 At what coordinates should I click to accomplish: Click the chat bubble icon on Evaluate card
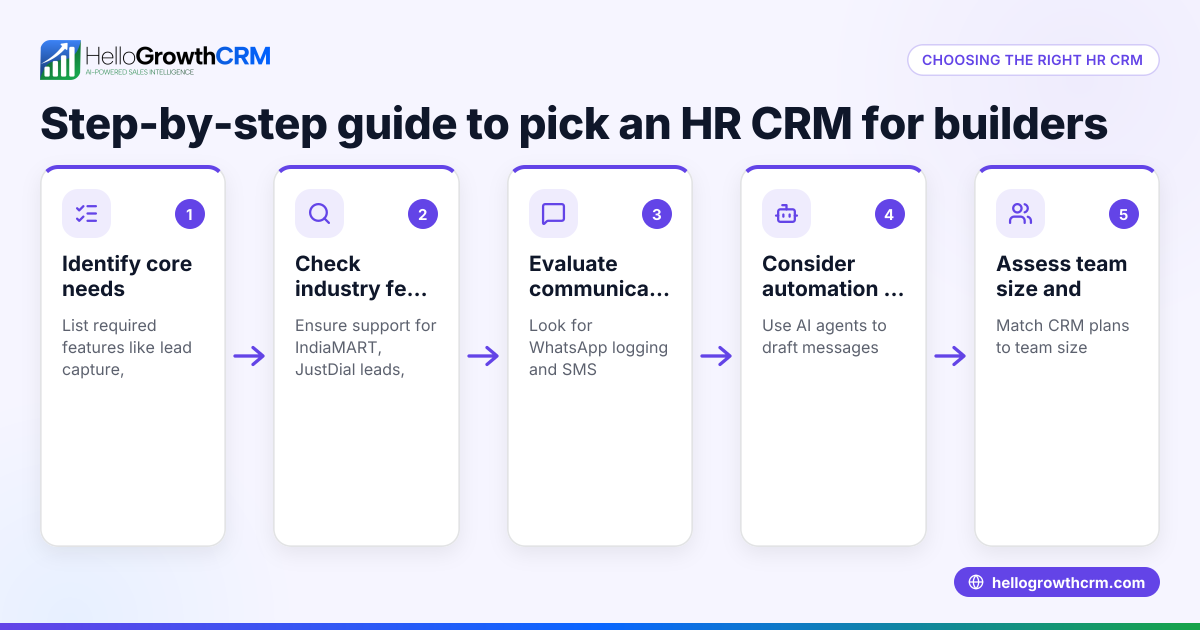pos(553,213)
